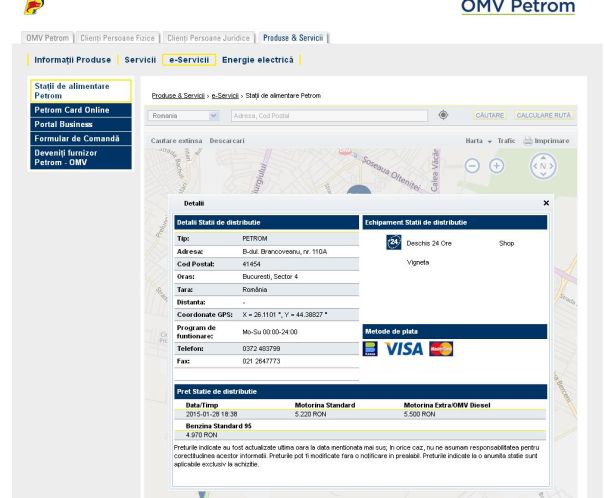Screen dimensions: 605x498
Task: Open the Clienti Persoane Juridice tab
Action: pos(208,38)
